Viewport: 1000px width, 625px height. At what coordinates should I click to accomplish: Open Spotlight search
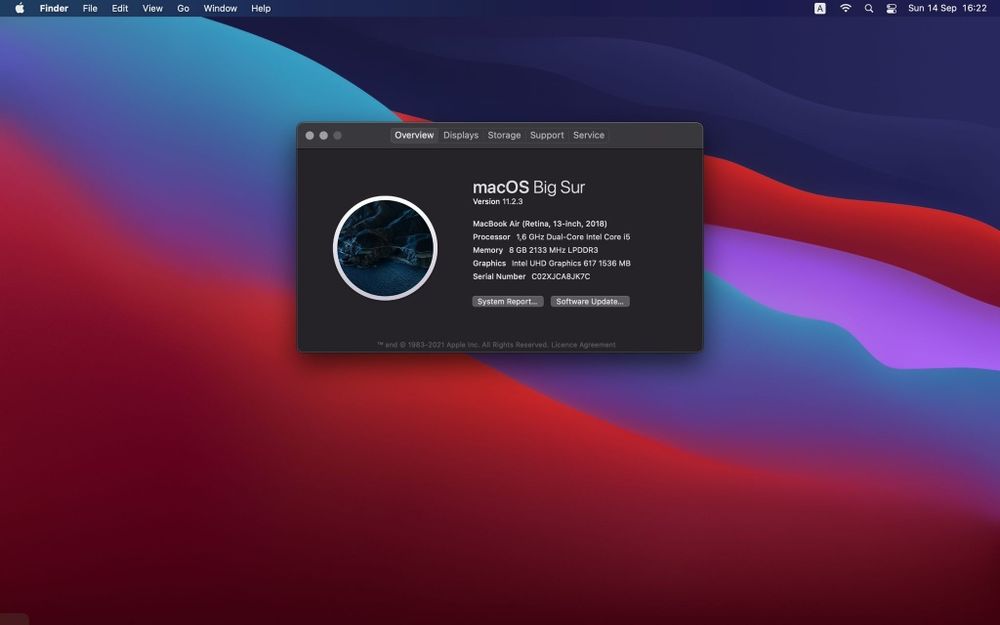tap(869, 8)
